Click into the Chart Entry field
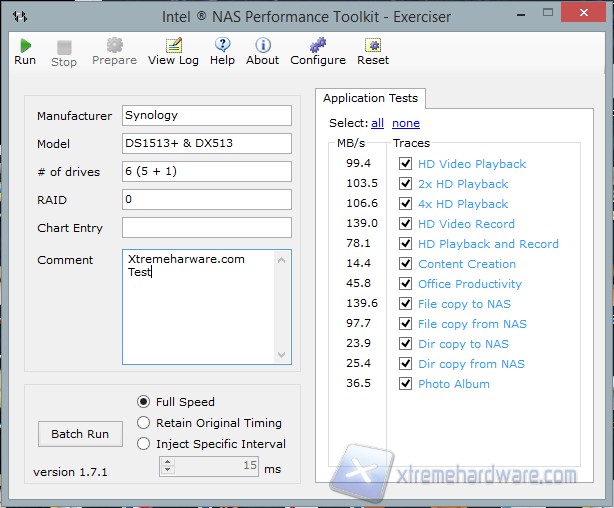614x508 pixels. (206, 228)
